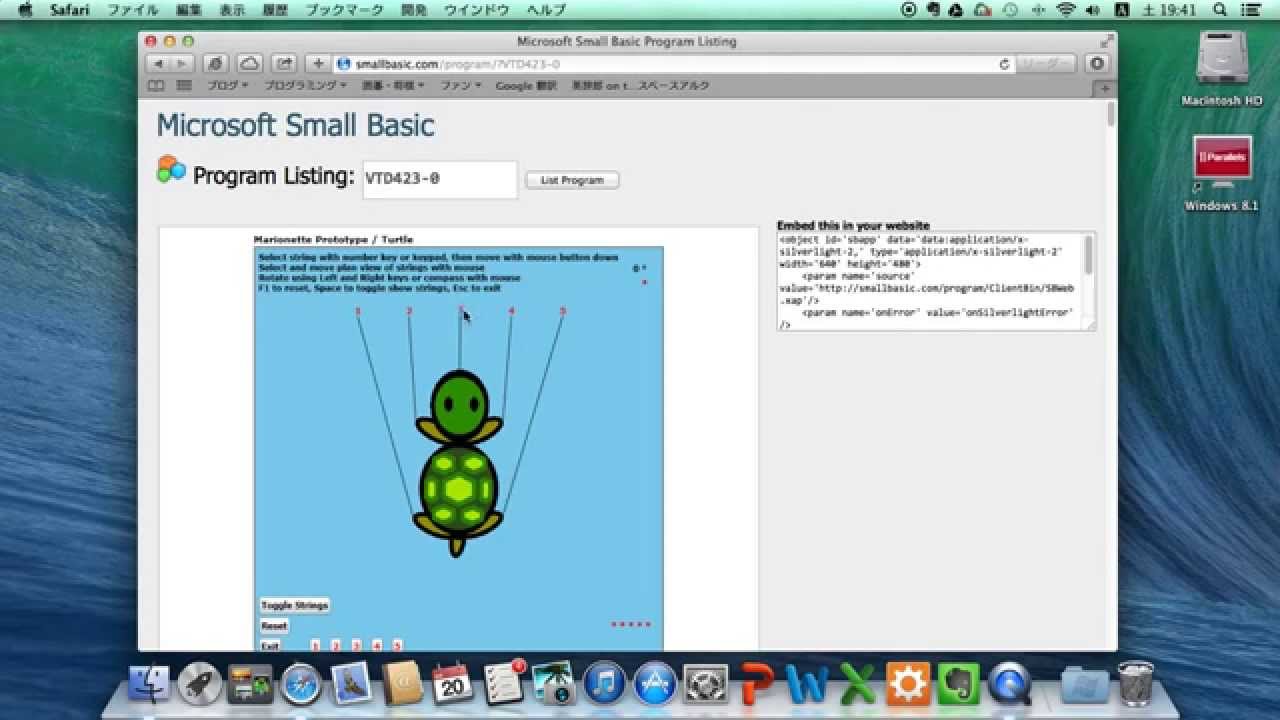Open Reminders with red badge in Dock
Screen dimensions: 1280x720
[x=503, y=684]
